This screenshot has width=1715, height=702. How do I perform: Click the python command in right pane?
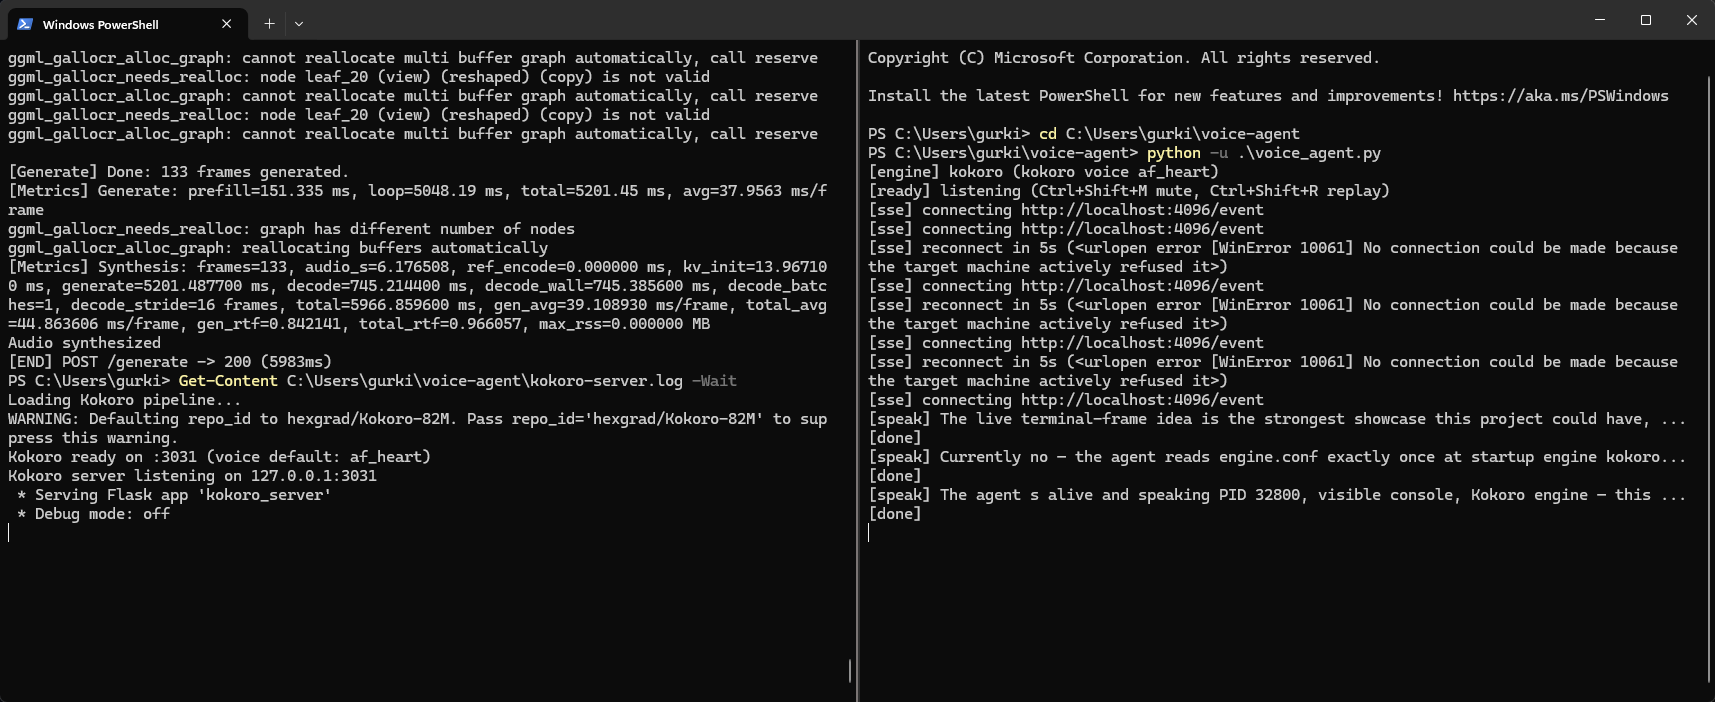(x=1173, y=153)
